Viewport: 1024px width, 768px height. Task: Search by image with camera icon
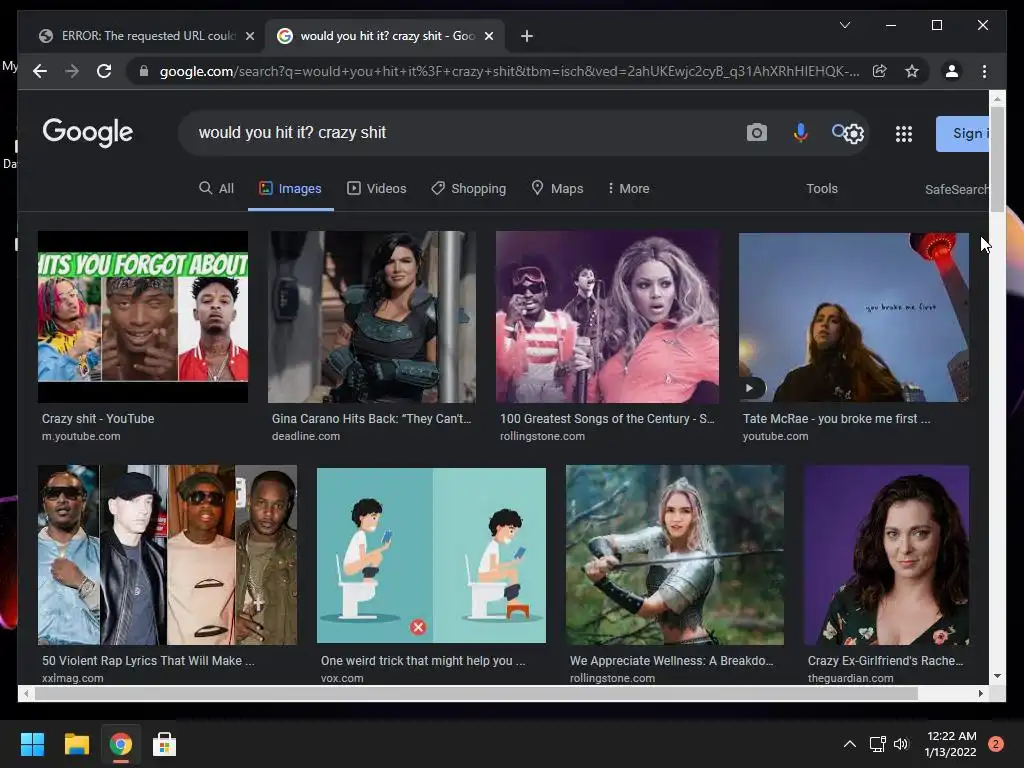(x=756, y=133)
